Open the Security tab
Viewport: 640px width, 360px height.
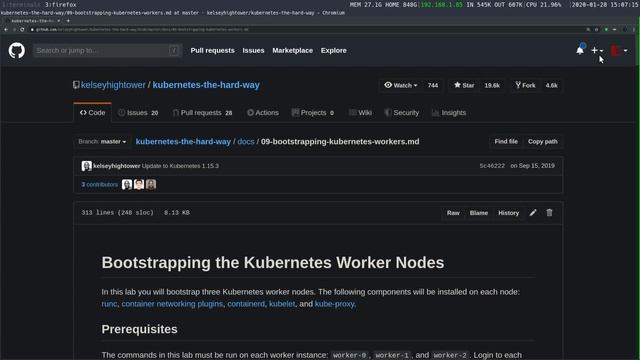coord(402,113)
